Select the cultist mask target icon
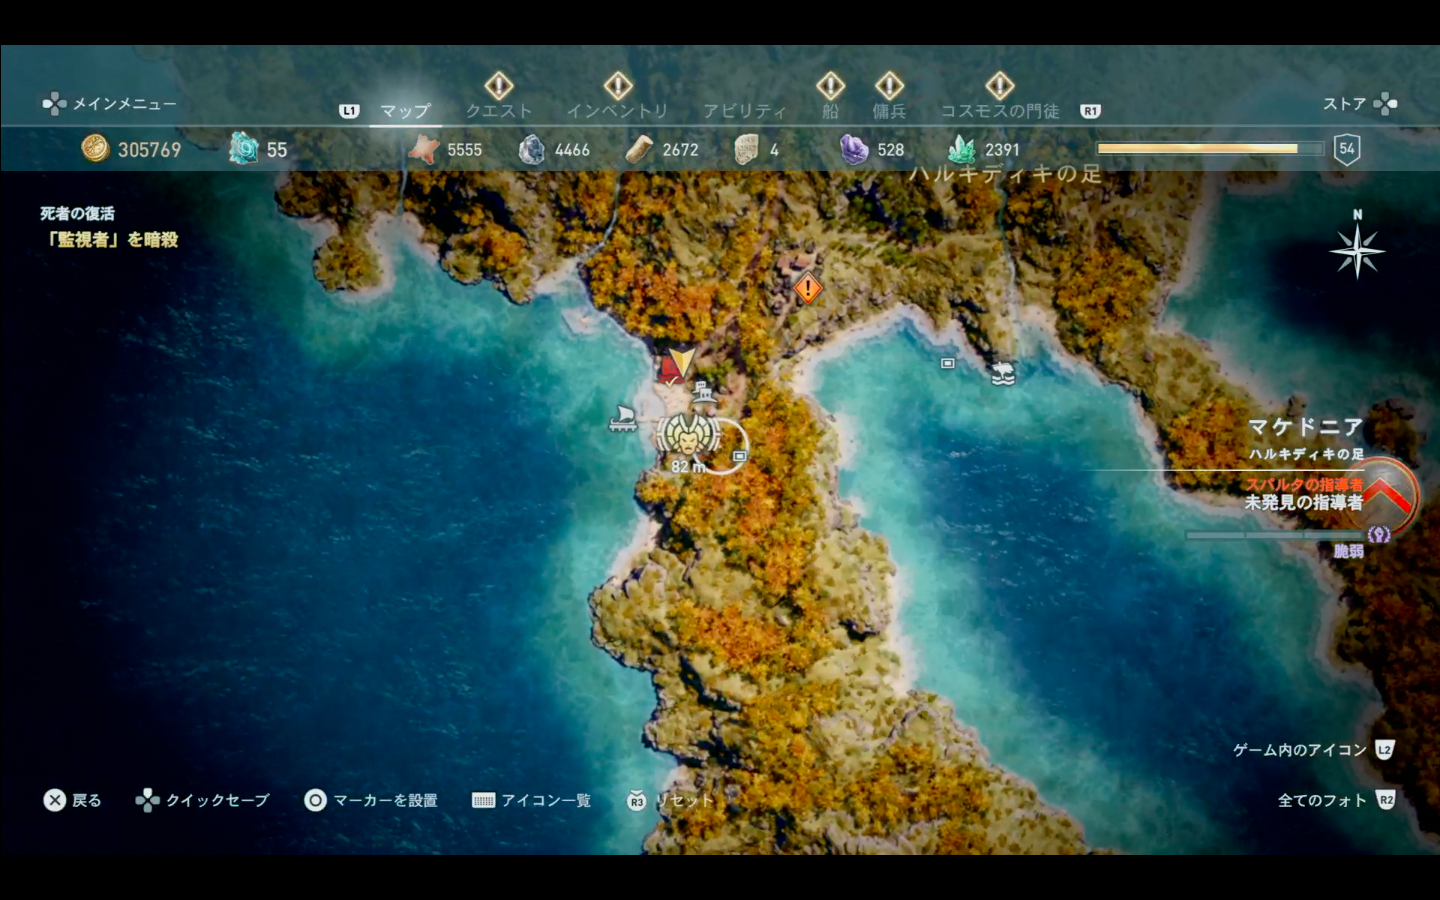Image resolution: width=1440 pixels, height=900 pixels. (x=688, y=435)
